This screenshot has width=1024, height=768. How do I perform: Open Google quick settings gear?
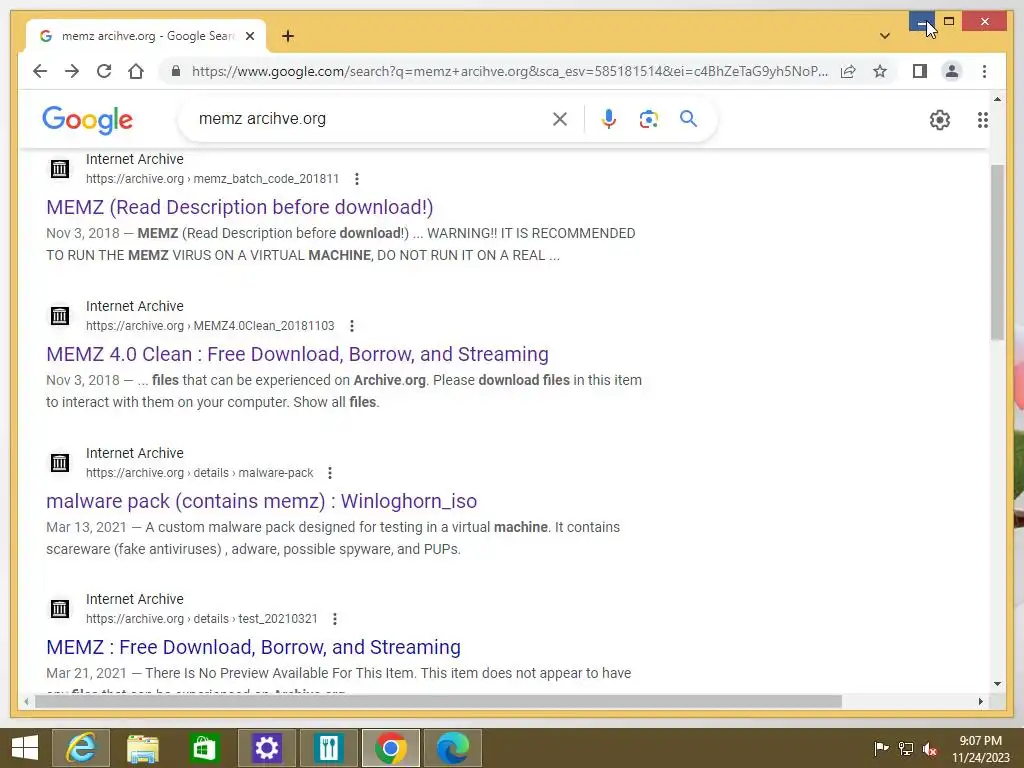(940, 120)
